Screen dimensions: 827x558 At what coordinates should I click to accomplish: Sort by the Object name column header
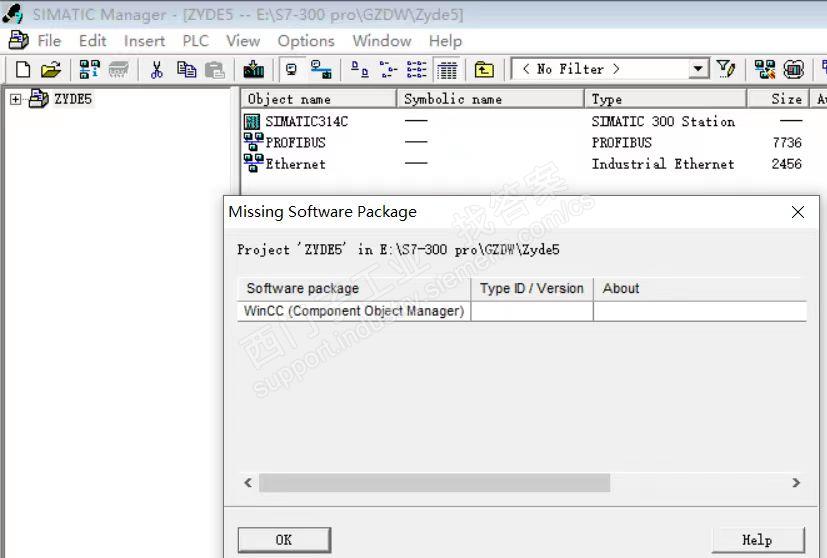click(x=319, y=99)
